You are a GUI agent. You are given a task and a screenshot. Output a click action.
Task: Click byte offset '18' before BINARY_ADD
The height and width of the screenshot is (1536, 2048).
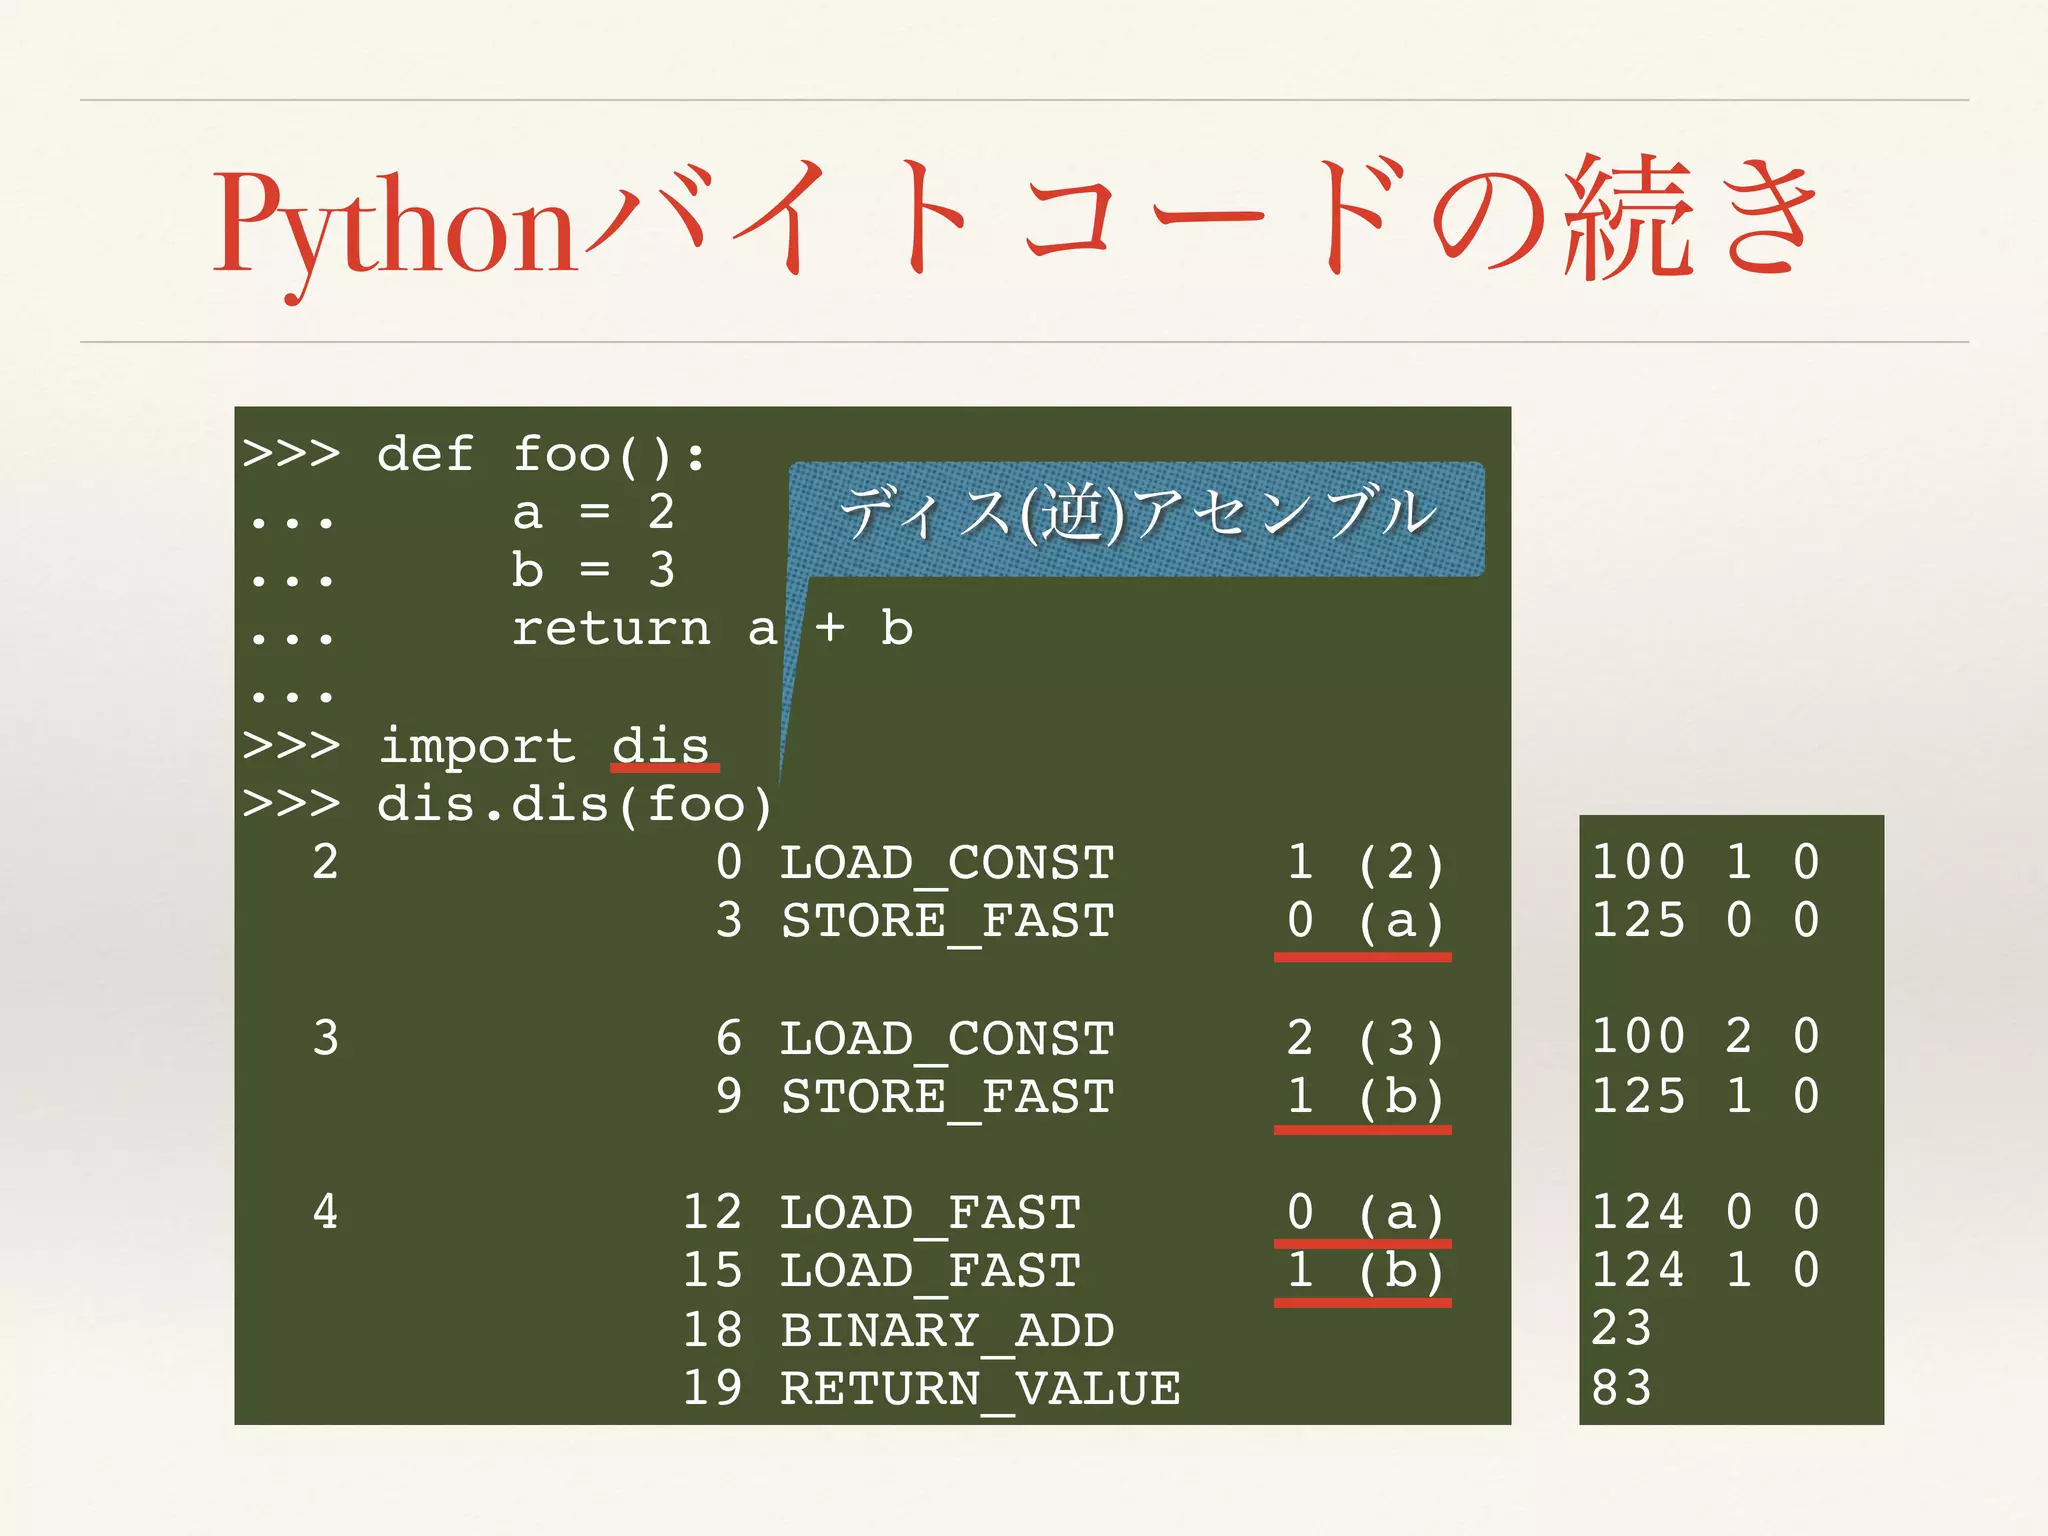tap(713, 1330)
